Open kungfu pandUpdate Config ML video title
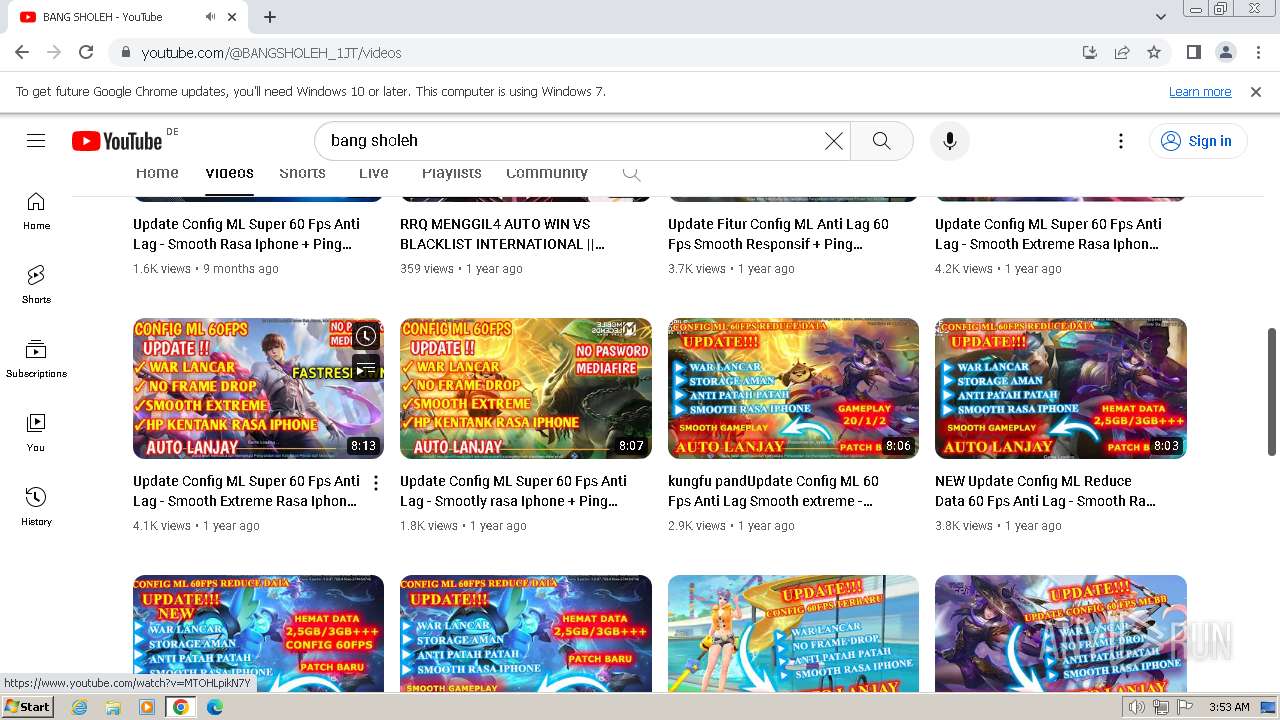The width and height of the screenshot is (1280, 720). pyautogui.click(x=773, y=491)
